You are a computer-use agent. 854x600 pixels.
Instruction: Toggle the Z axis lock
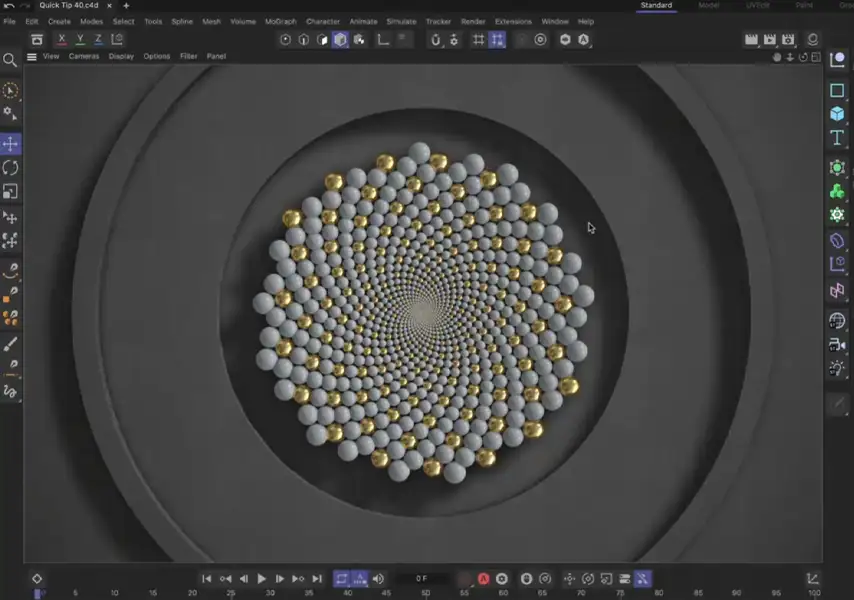[98, 38]
